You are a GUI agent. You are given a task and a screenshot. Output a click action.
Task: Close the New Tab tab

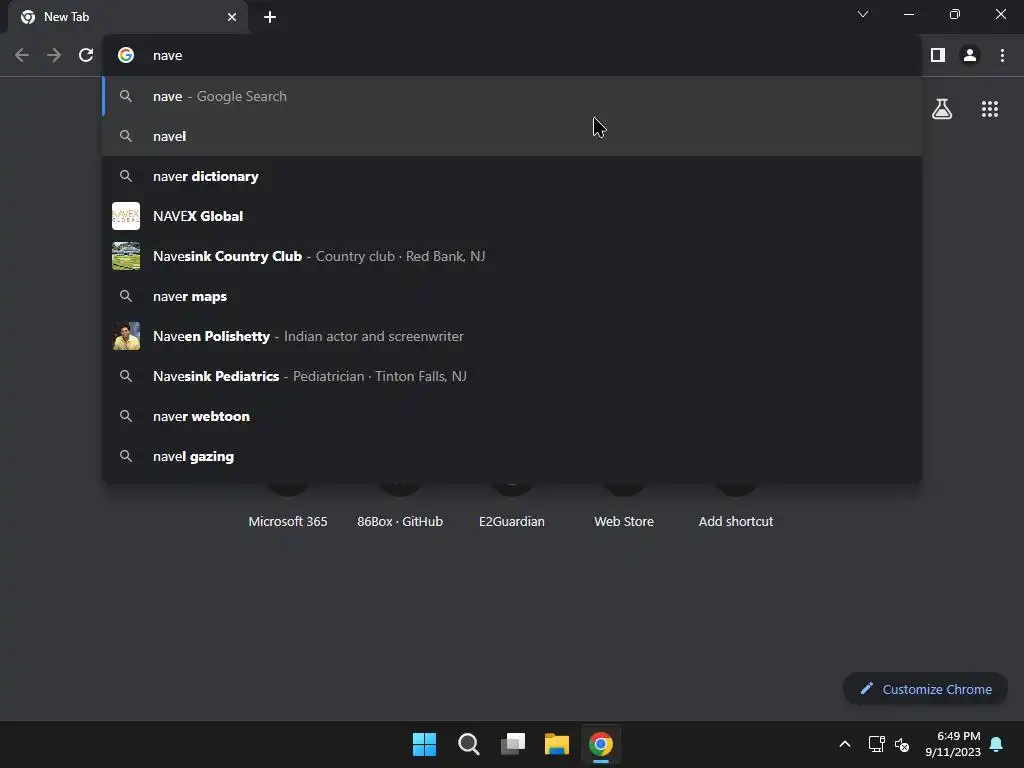coord(232,17)
